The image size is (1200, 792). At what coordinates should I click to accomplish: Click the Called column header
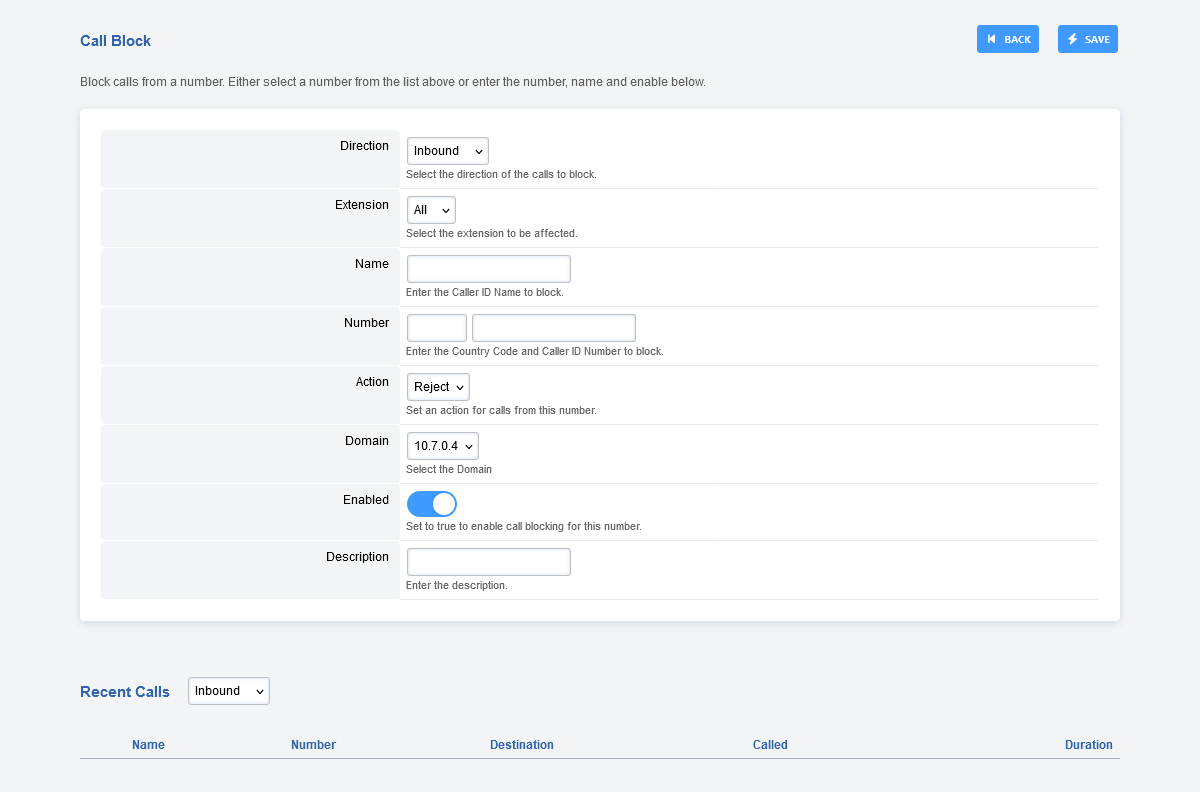pos(770,745)
